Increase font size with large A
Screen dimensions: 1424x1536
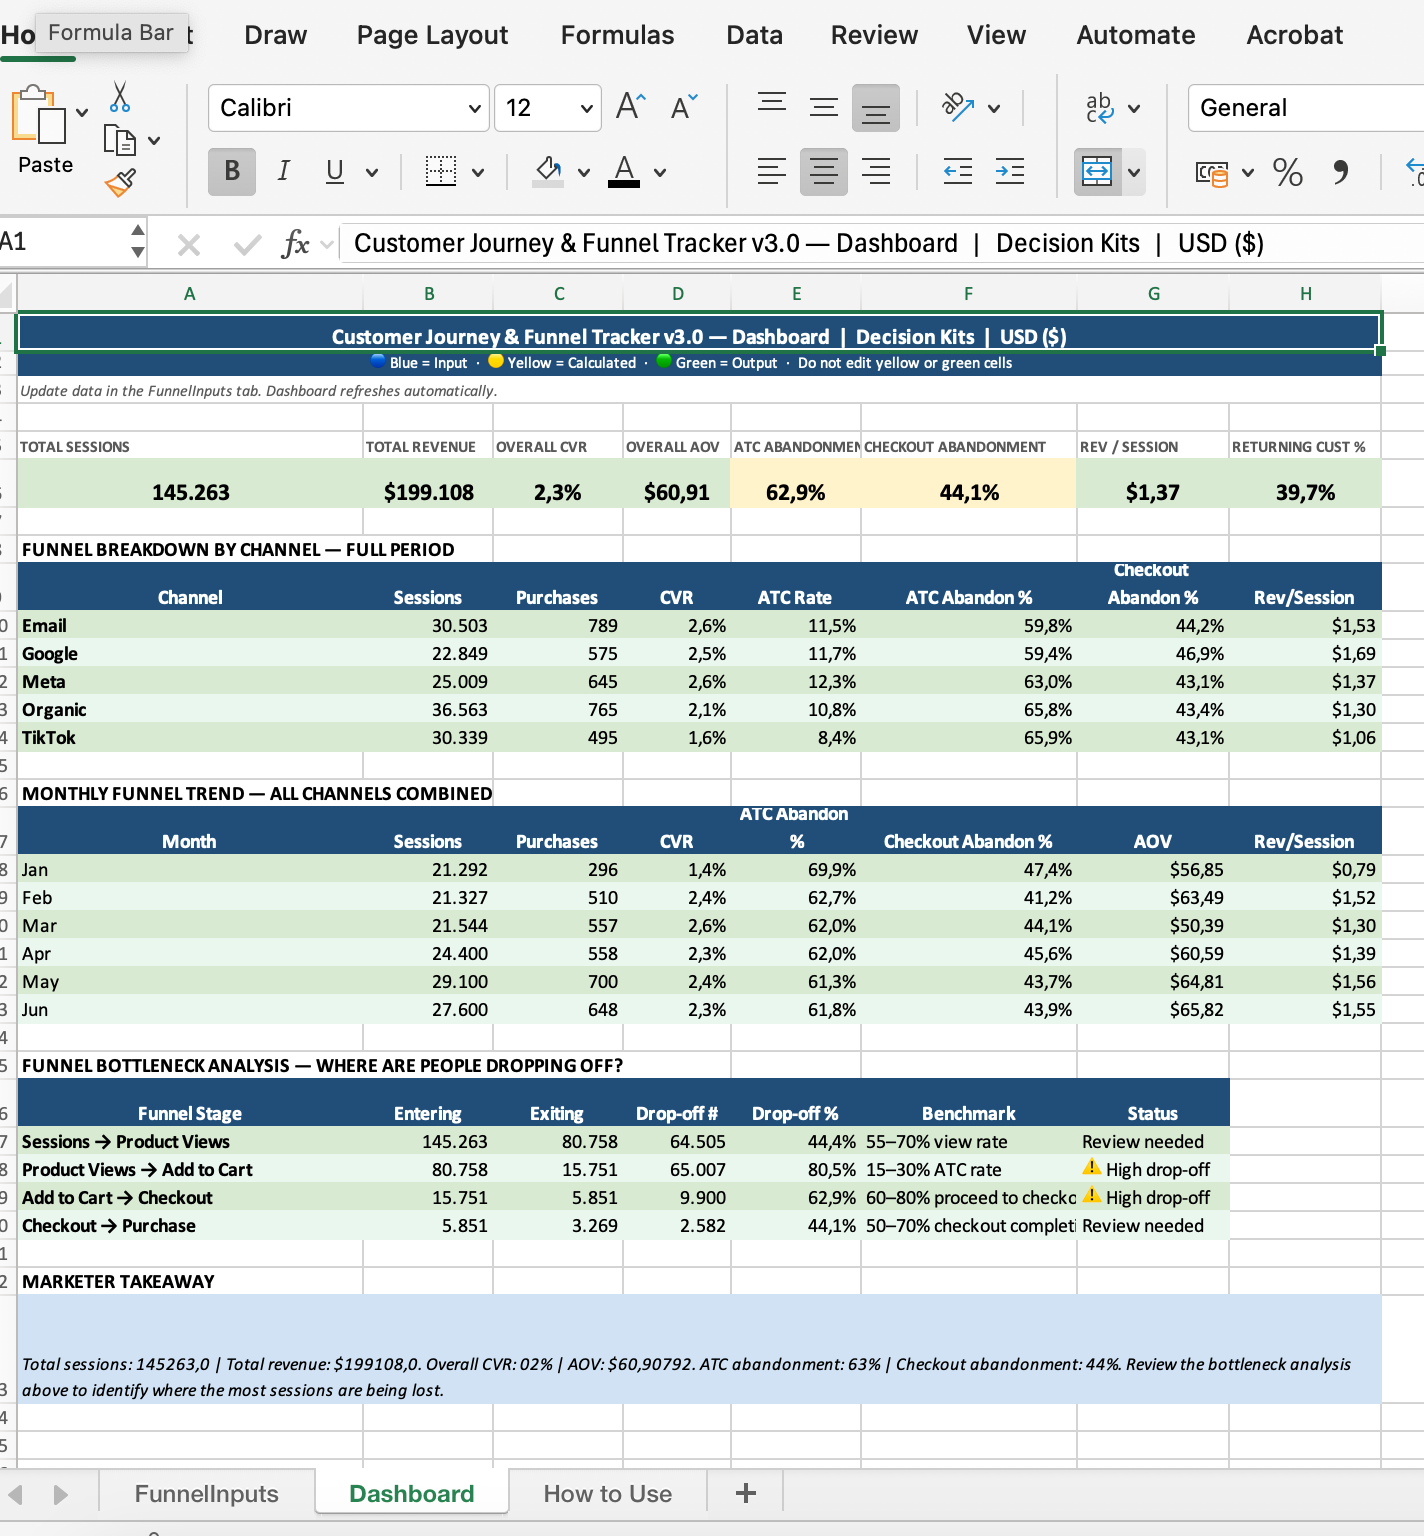[631, 106]
